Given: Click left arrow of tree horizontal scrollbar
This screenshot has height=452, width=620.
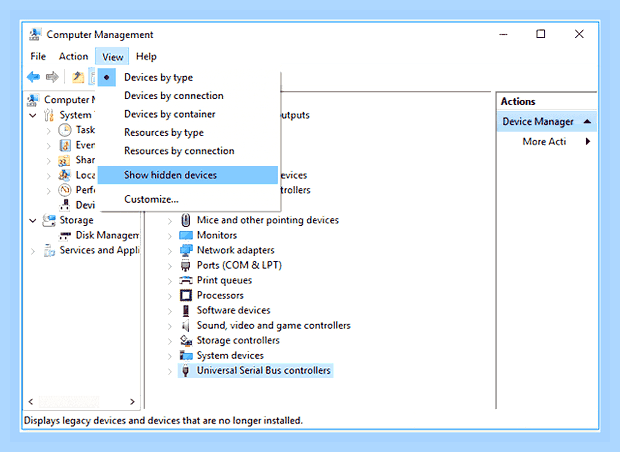Looking at the screenshot, I should (x=31, y=402).
